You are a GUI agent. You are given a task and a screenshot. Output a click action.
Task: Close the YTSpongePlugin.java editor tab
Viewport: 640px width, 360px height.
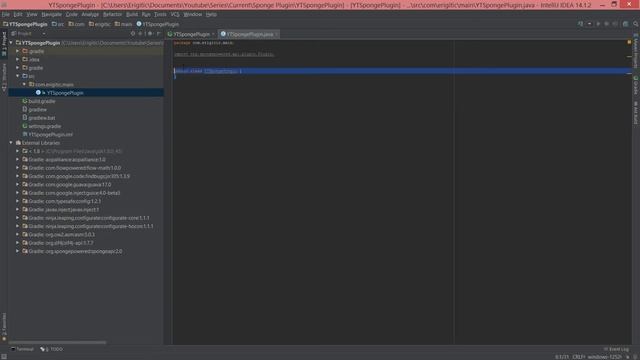pos(277,34)
